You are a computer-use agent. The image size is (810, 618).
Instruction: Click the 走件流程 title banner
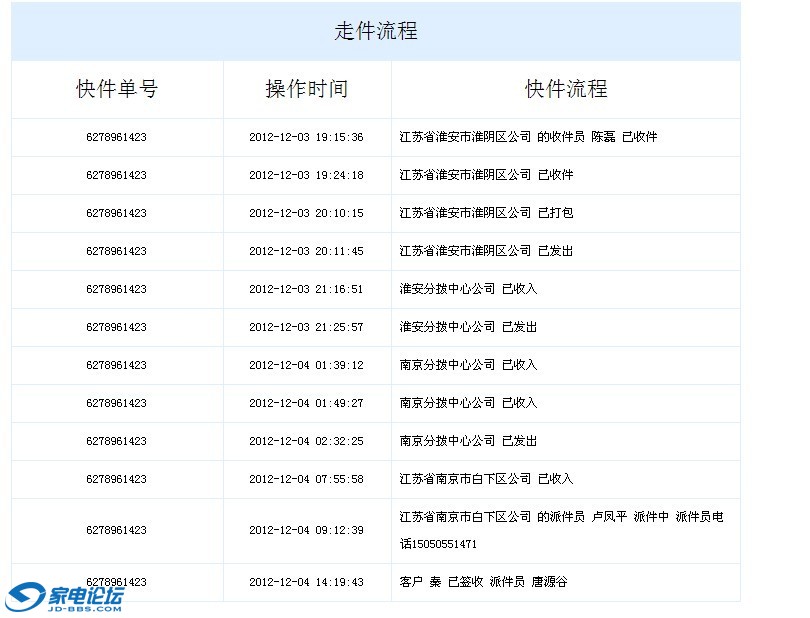(375, 31)
